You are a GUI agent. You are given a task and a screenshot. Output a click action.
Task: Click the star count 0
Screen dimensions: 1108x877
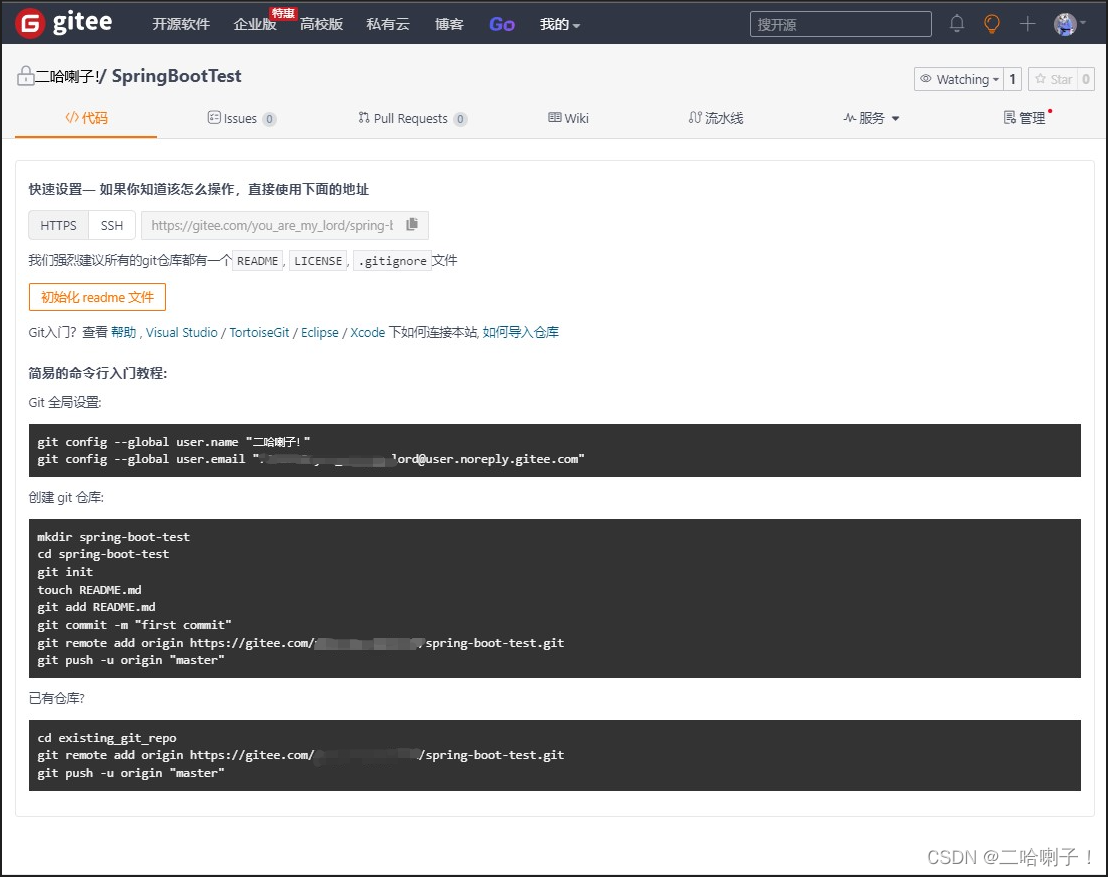coord(1086,79)
